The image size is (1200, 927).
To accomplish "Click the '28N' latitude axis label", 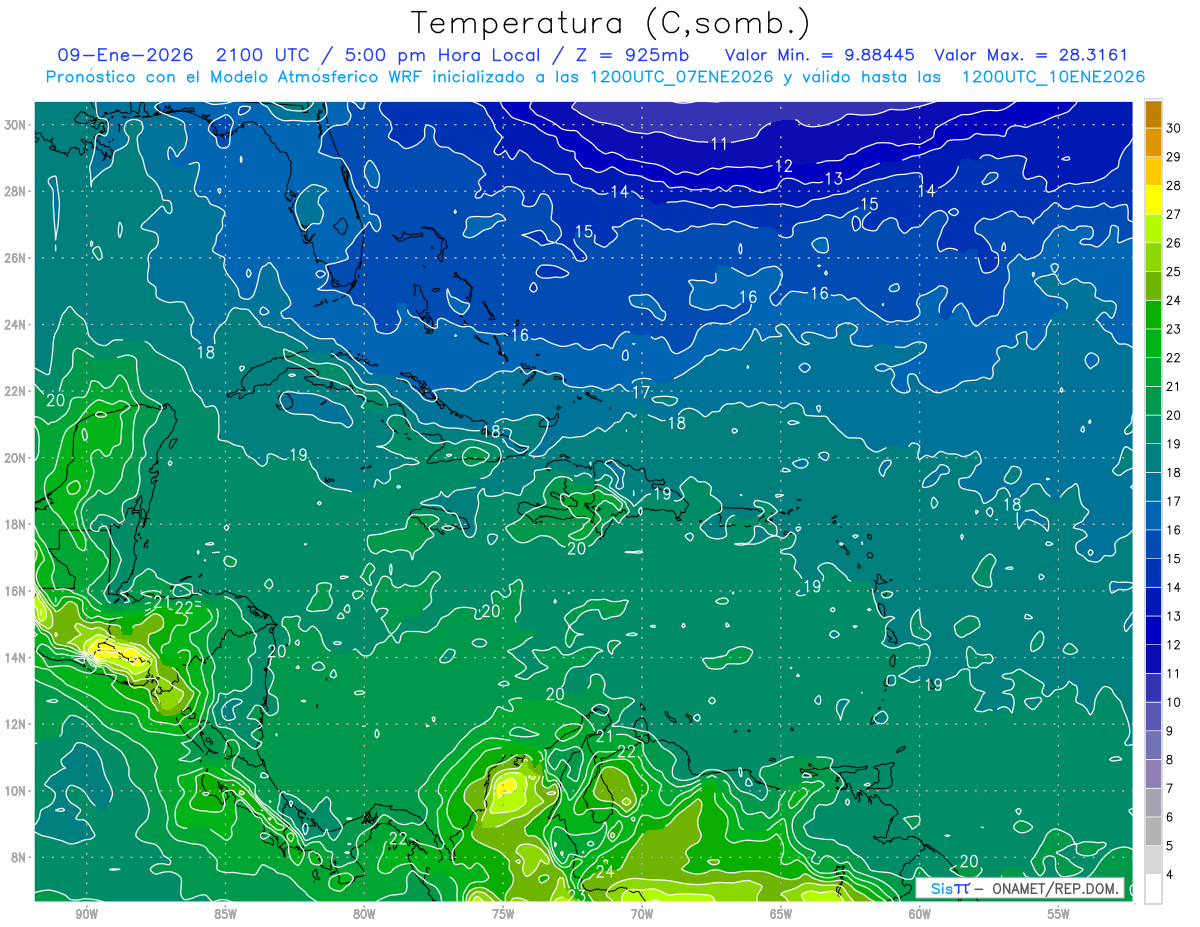I will coord(14,191).
